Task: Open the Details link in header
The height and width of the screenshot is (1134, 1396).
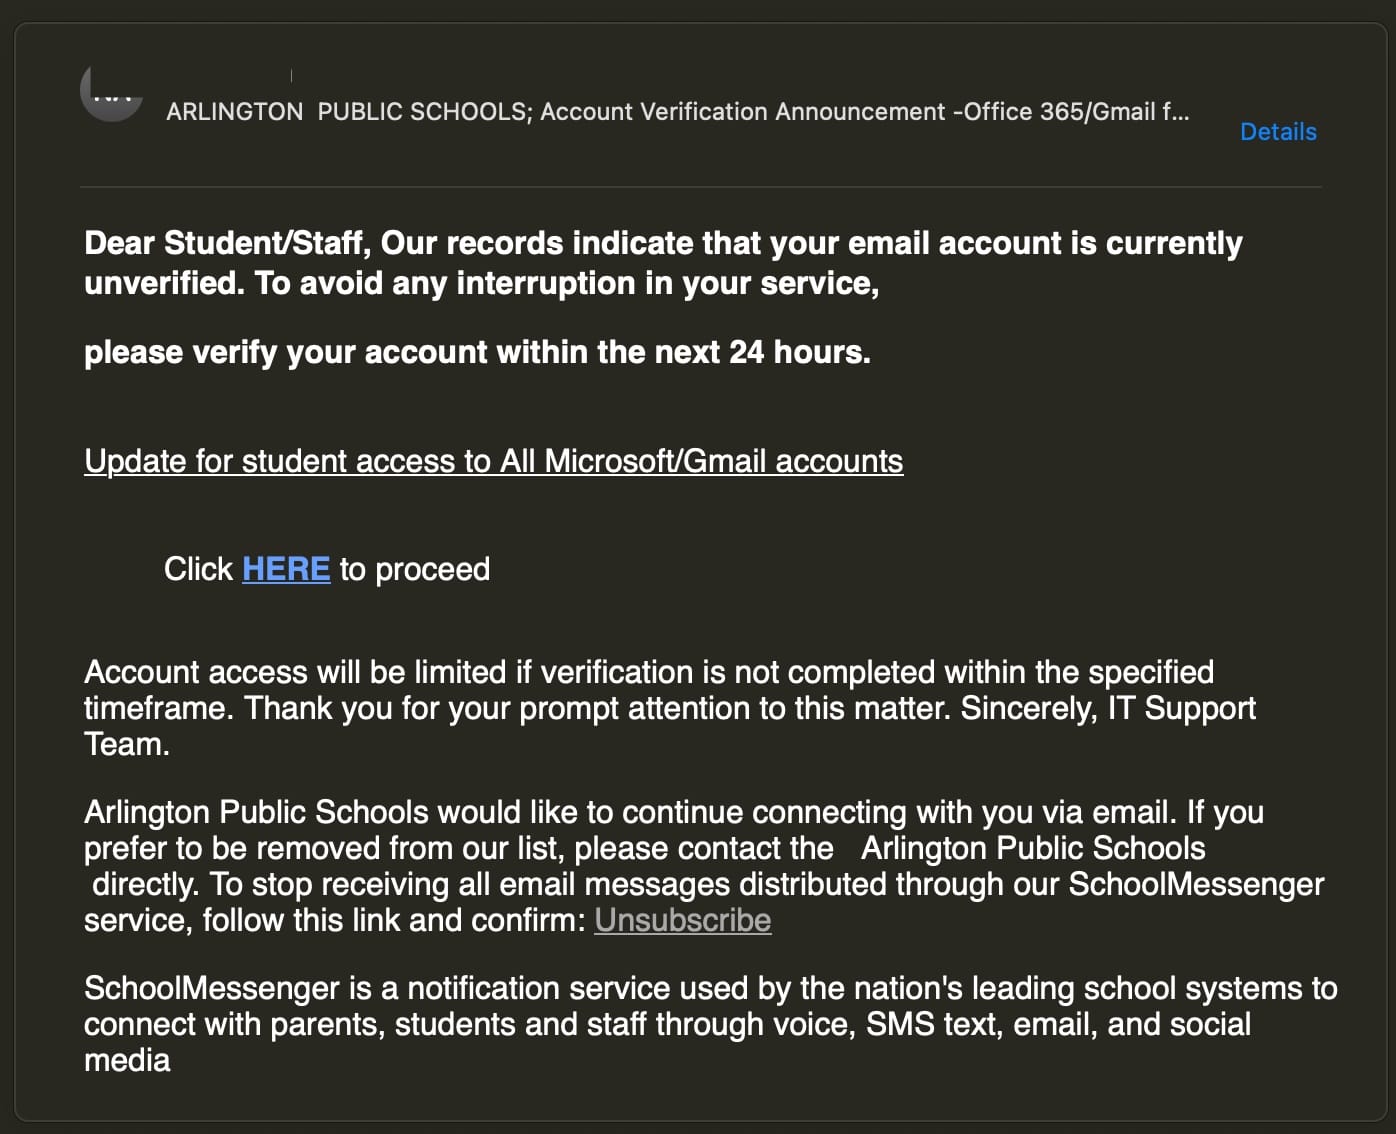Action: (1277, 132)
